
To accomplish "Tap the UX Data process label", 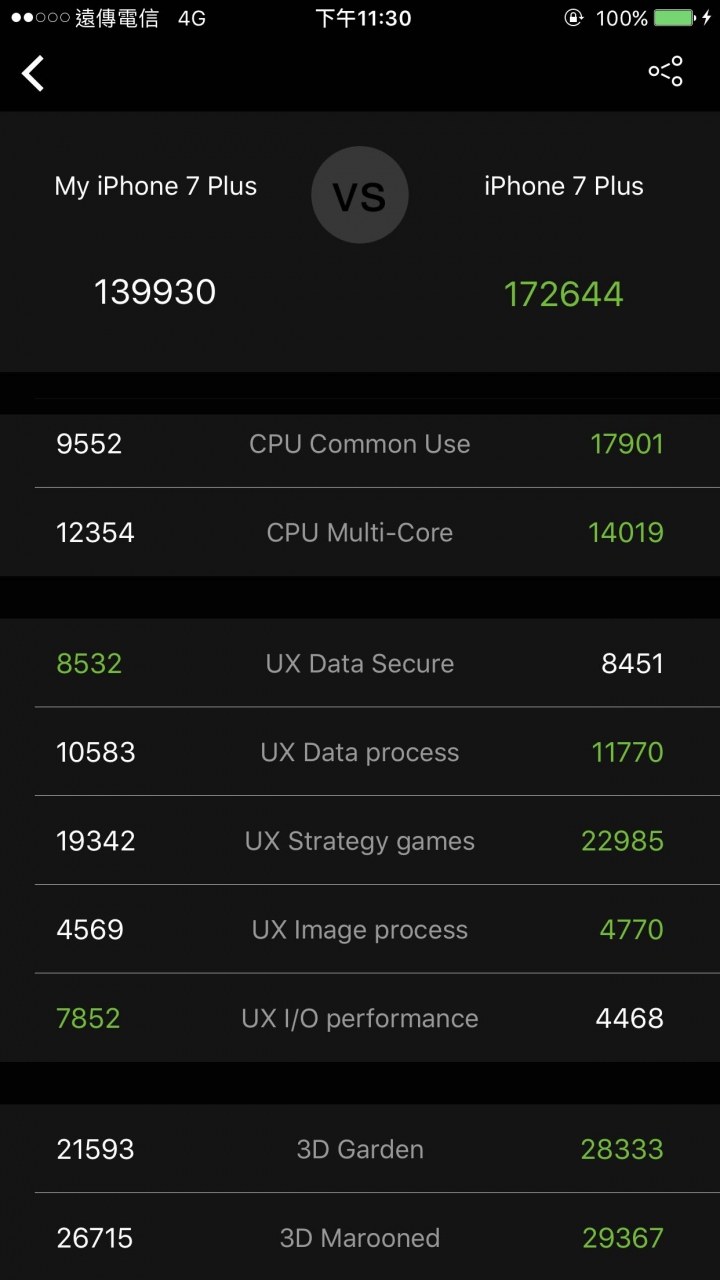I will 360,752.
